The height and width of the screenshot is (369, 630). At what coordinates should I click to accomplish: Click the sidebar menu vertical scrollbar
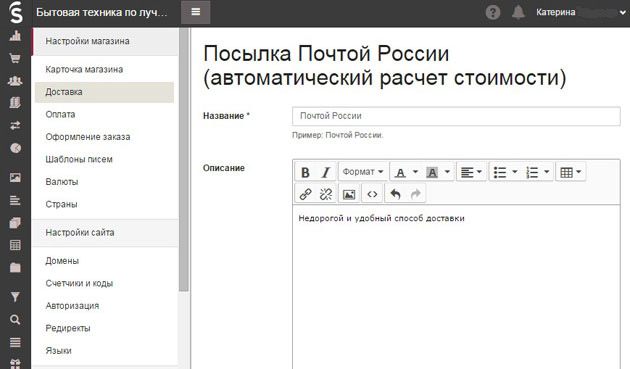click(184, 159)
